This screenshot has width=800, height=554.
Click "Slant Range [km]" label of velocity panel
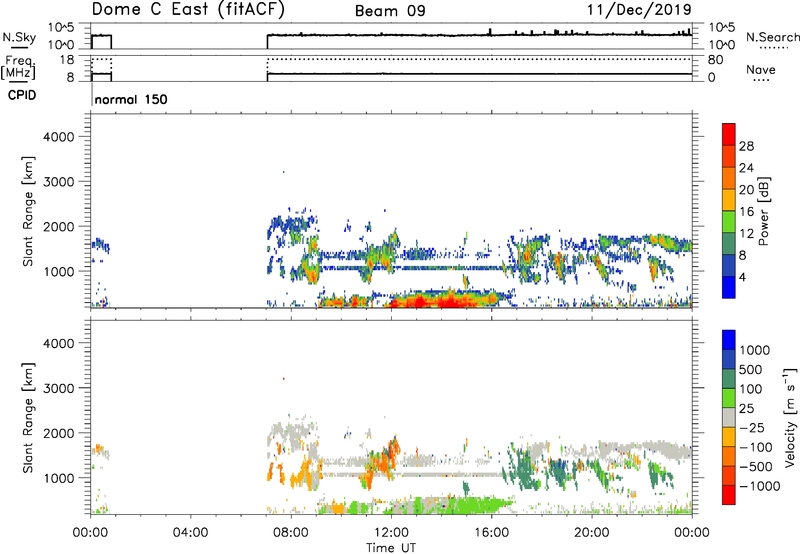click(x=28, y=418)
